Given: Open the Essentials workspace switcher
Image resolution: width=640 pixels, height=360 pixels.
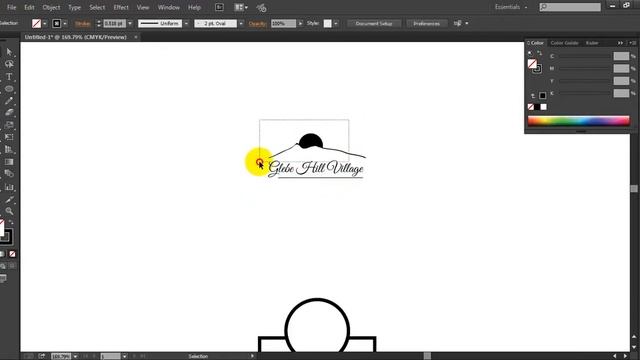Looking at the screenshot, I should [511, 7].
